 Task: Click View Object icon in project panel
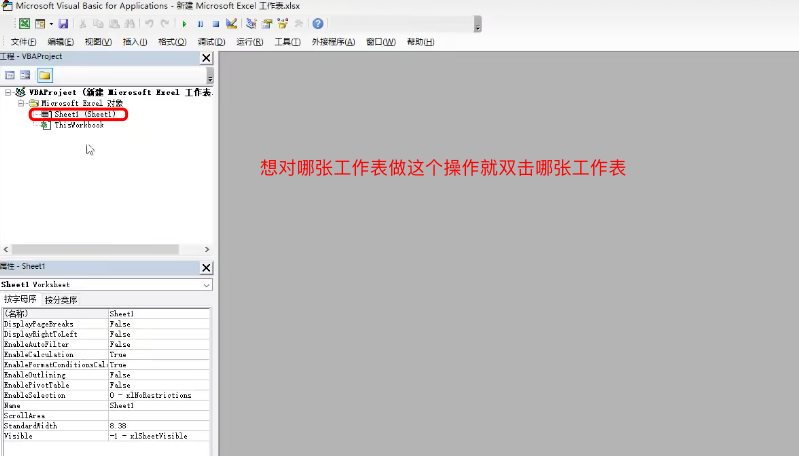click(25, 75)
